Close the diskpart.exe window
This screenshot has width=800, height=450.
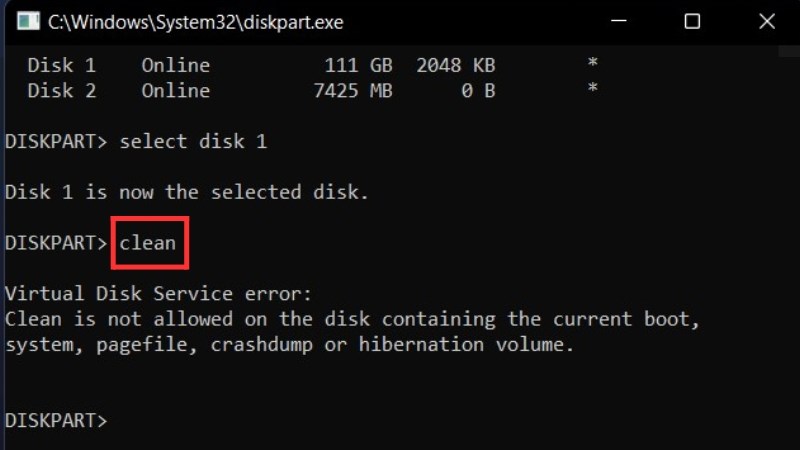click(x=766, y=21)
